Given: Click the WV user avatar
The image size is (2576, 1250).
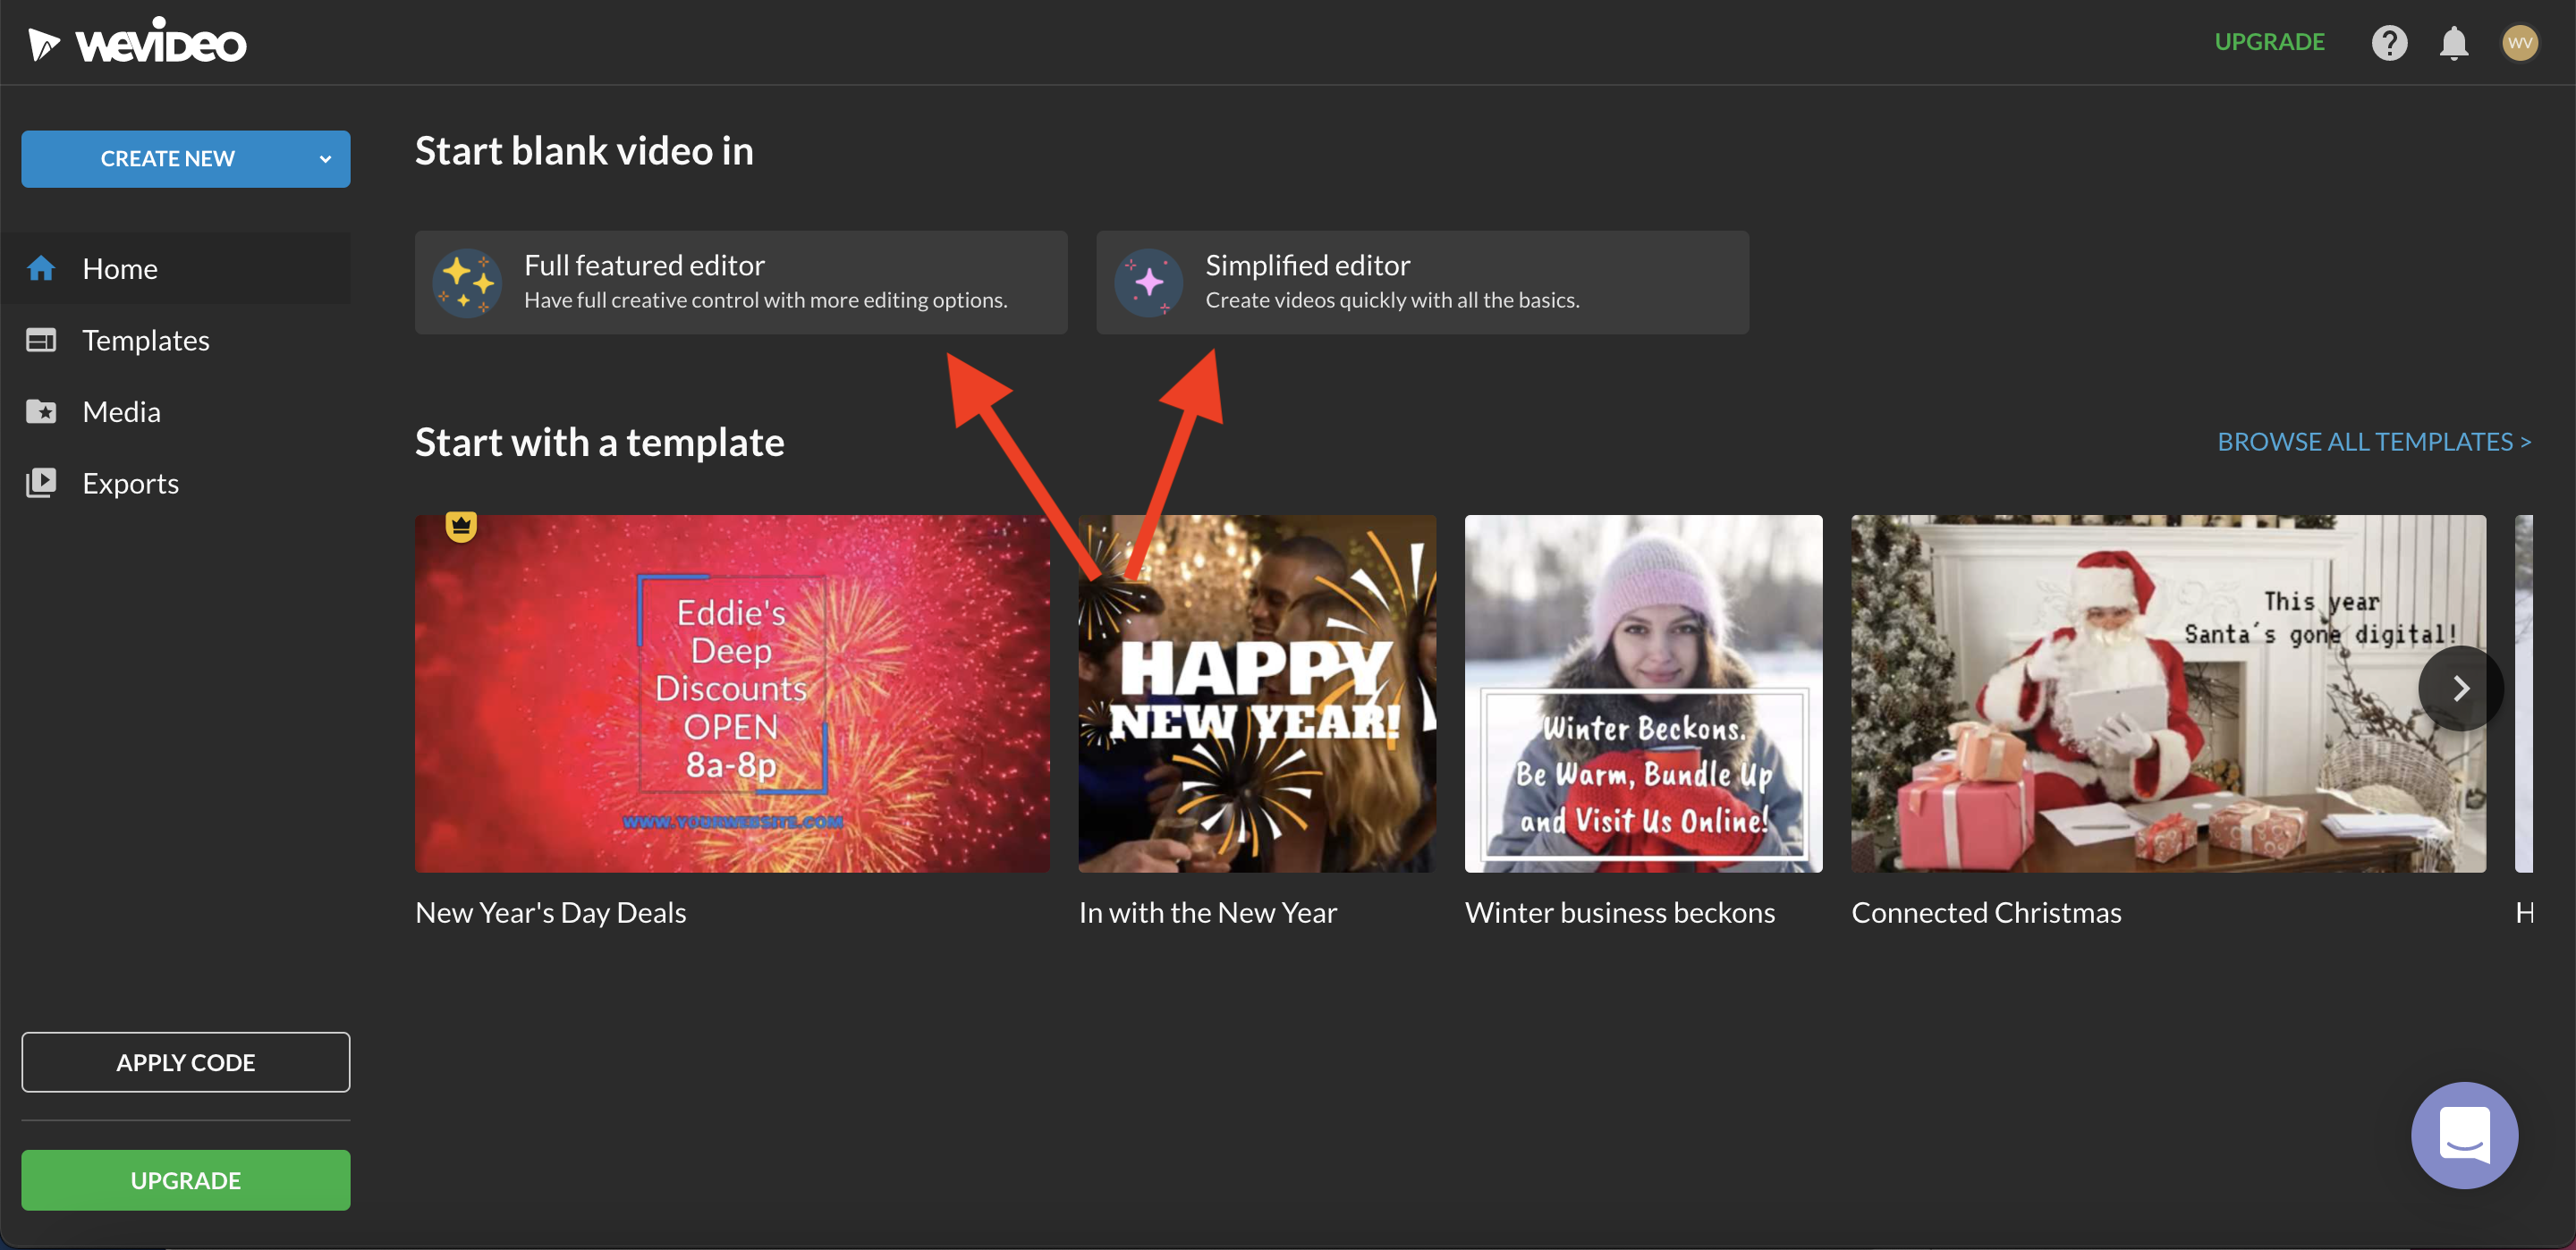Looking at the screenshot, I should point(2521,42).
